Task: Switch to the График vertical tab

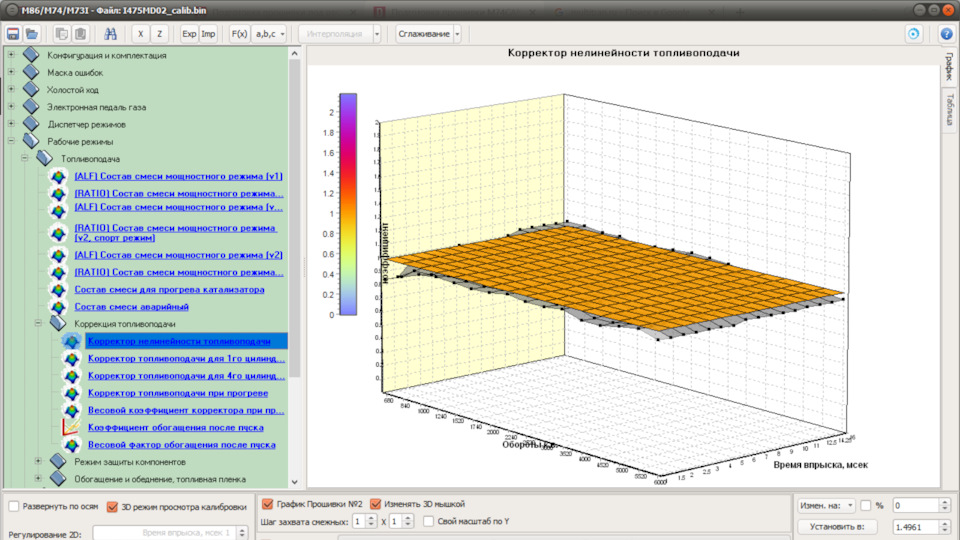Action: (949, 66)
